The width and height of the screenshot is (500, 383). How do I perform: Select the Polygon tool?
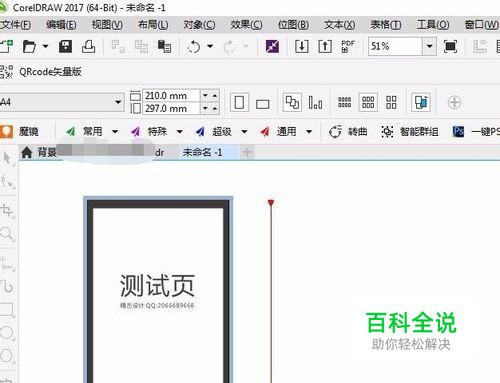[7, 355]
